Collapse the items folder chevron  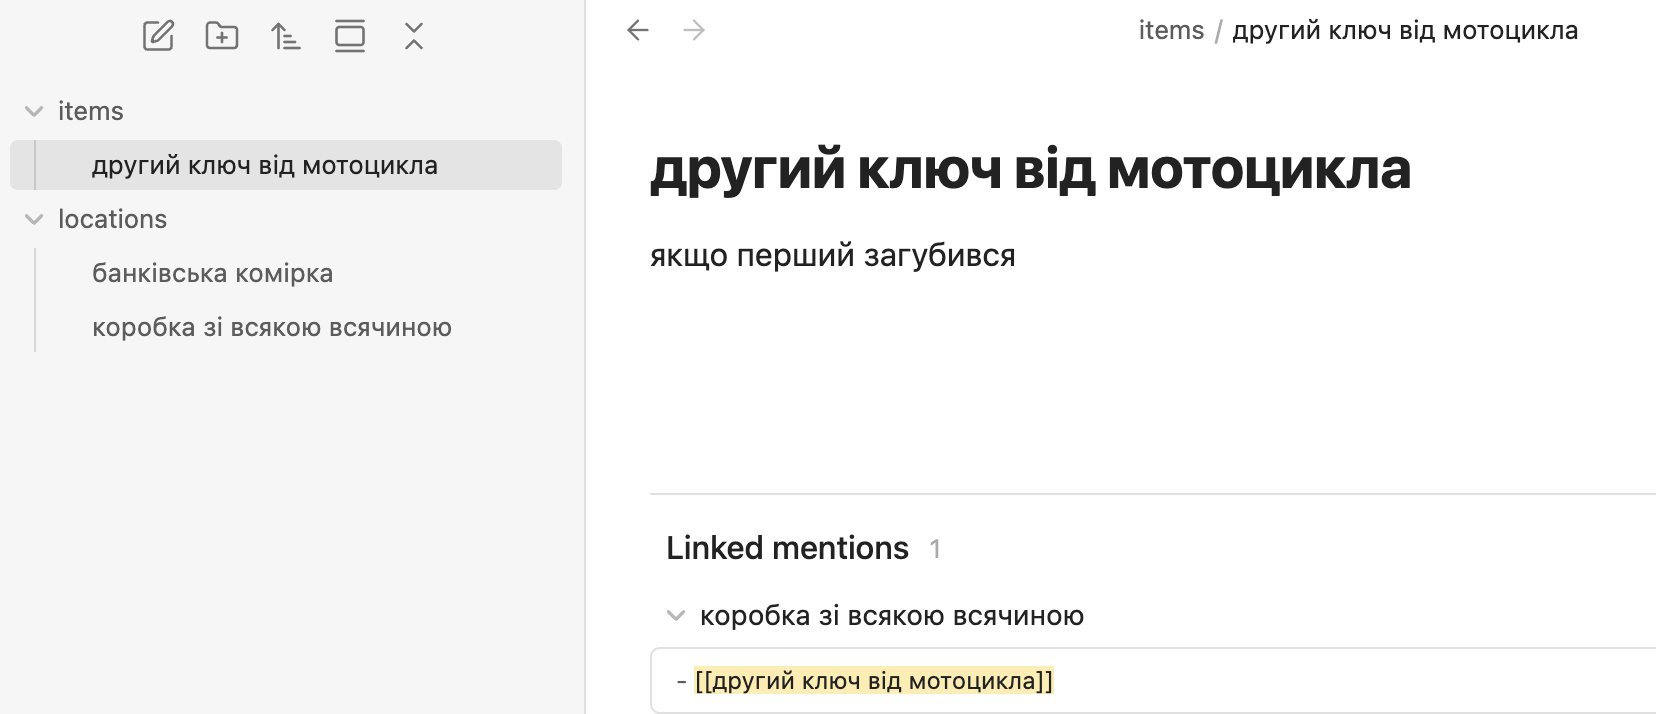point(34,111)
